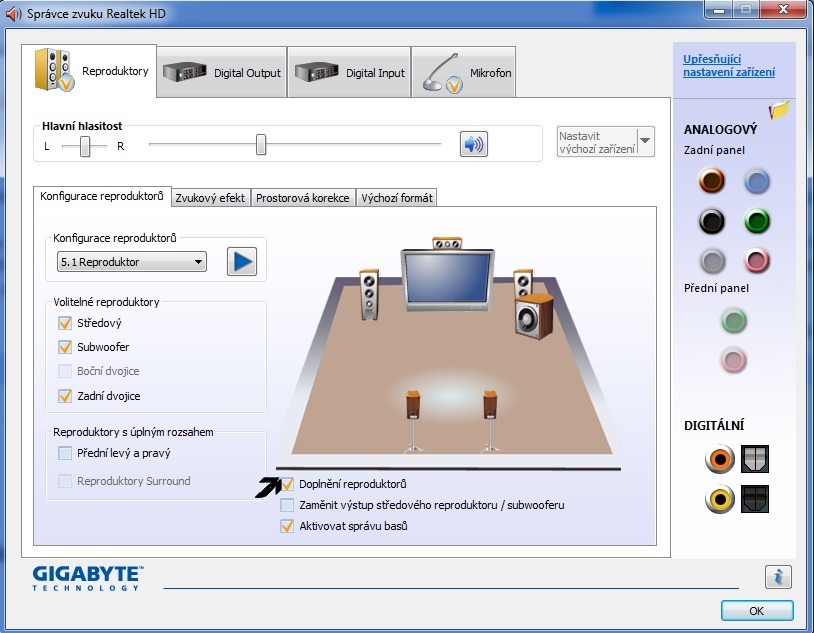Open the Prostorová korekce tab

coord(303,198)
